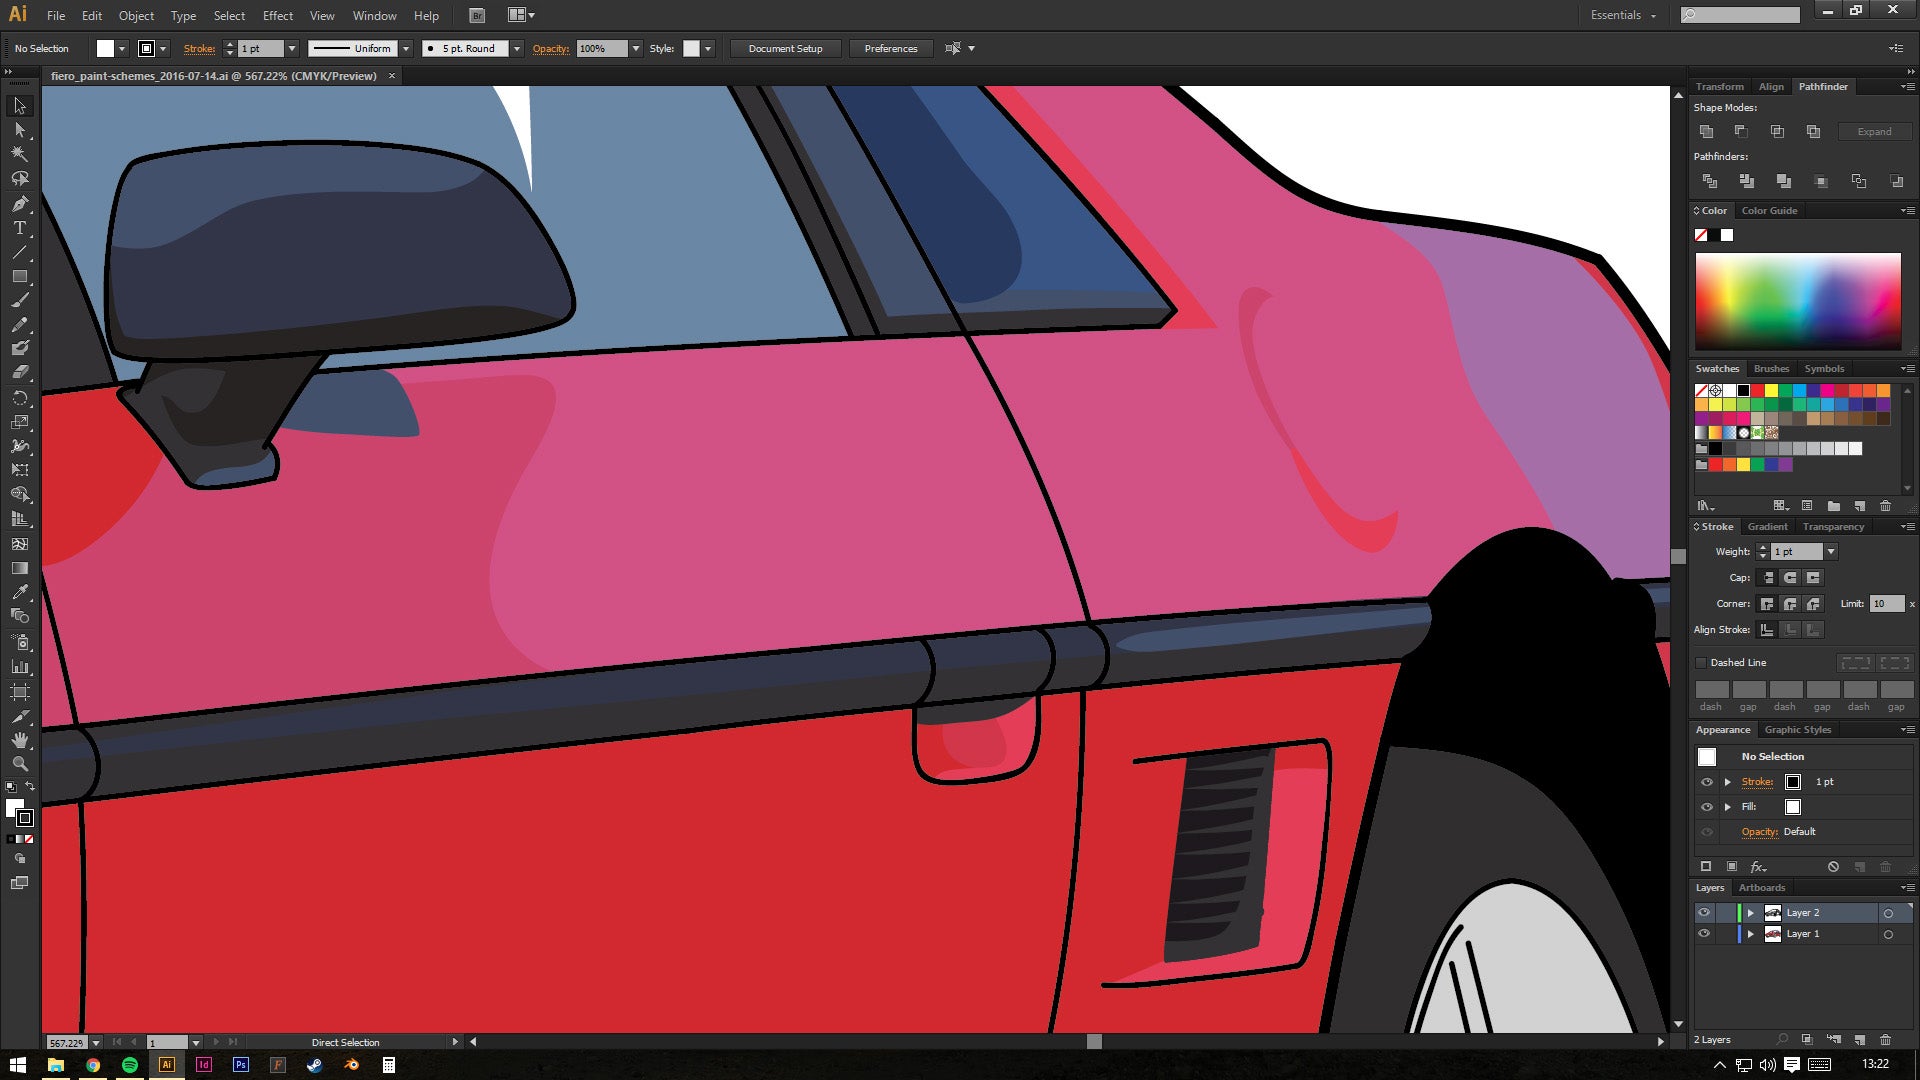
Task: Toggle Fill visibility in Appearance panel
Action: (1707, 807)
